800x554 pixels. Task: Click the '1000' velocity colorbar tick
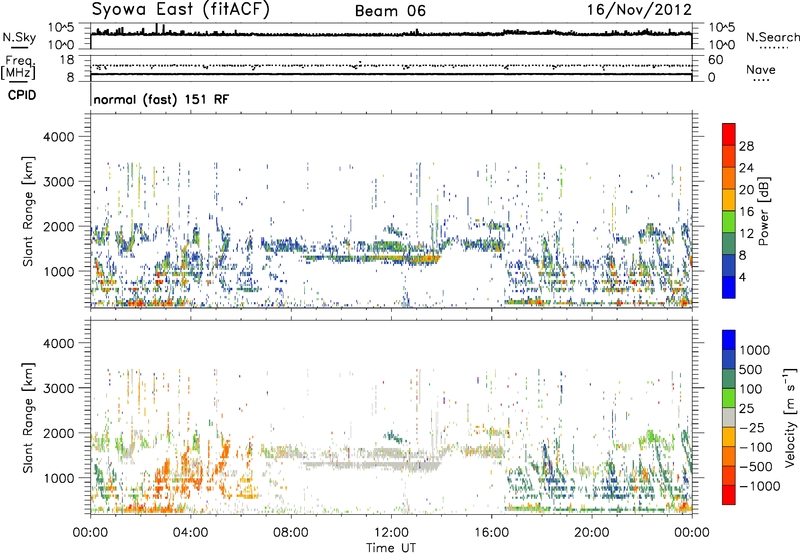754,350
